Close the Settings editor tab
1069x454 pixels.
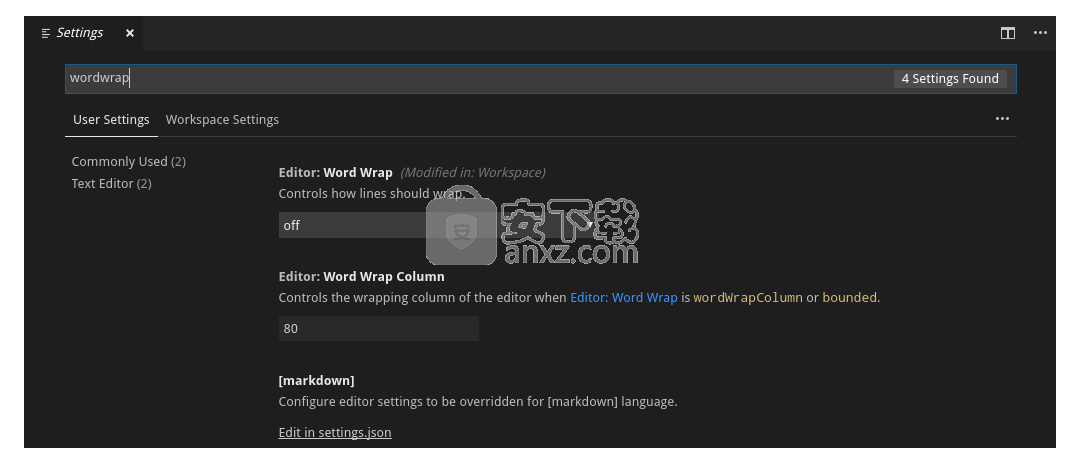pyautogui.click(x=130, y=33)
